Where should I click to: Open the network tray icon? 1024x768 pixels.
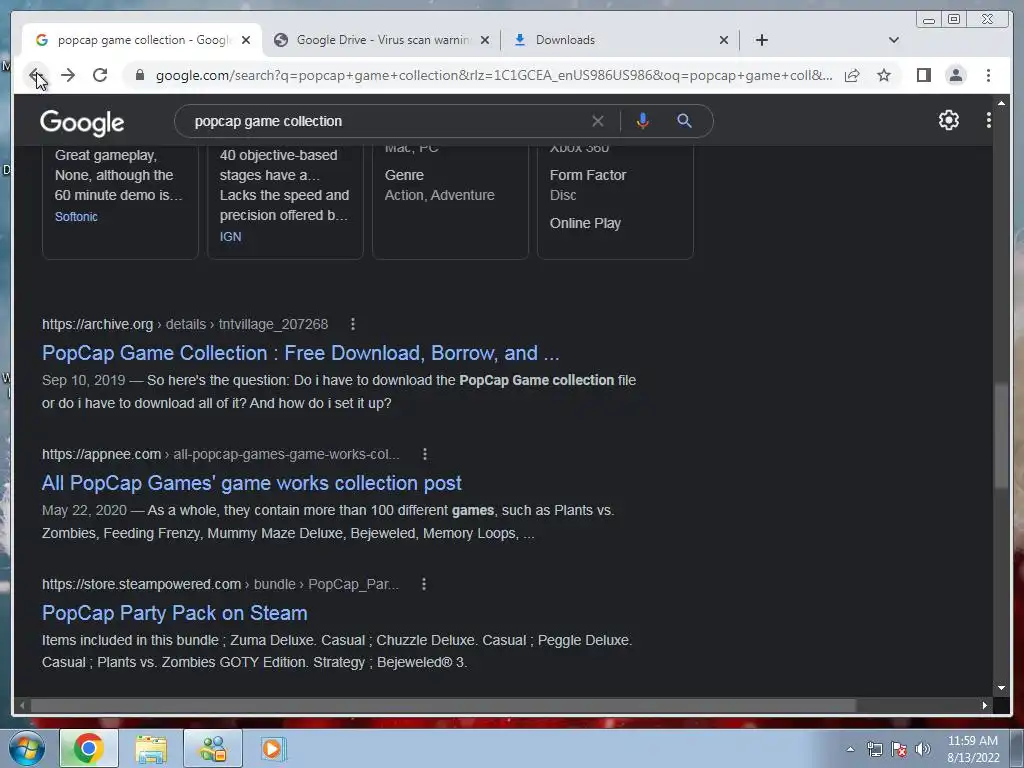(x=874, y=749)
